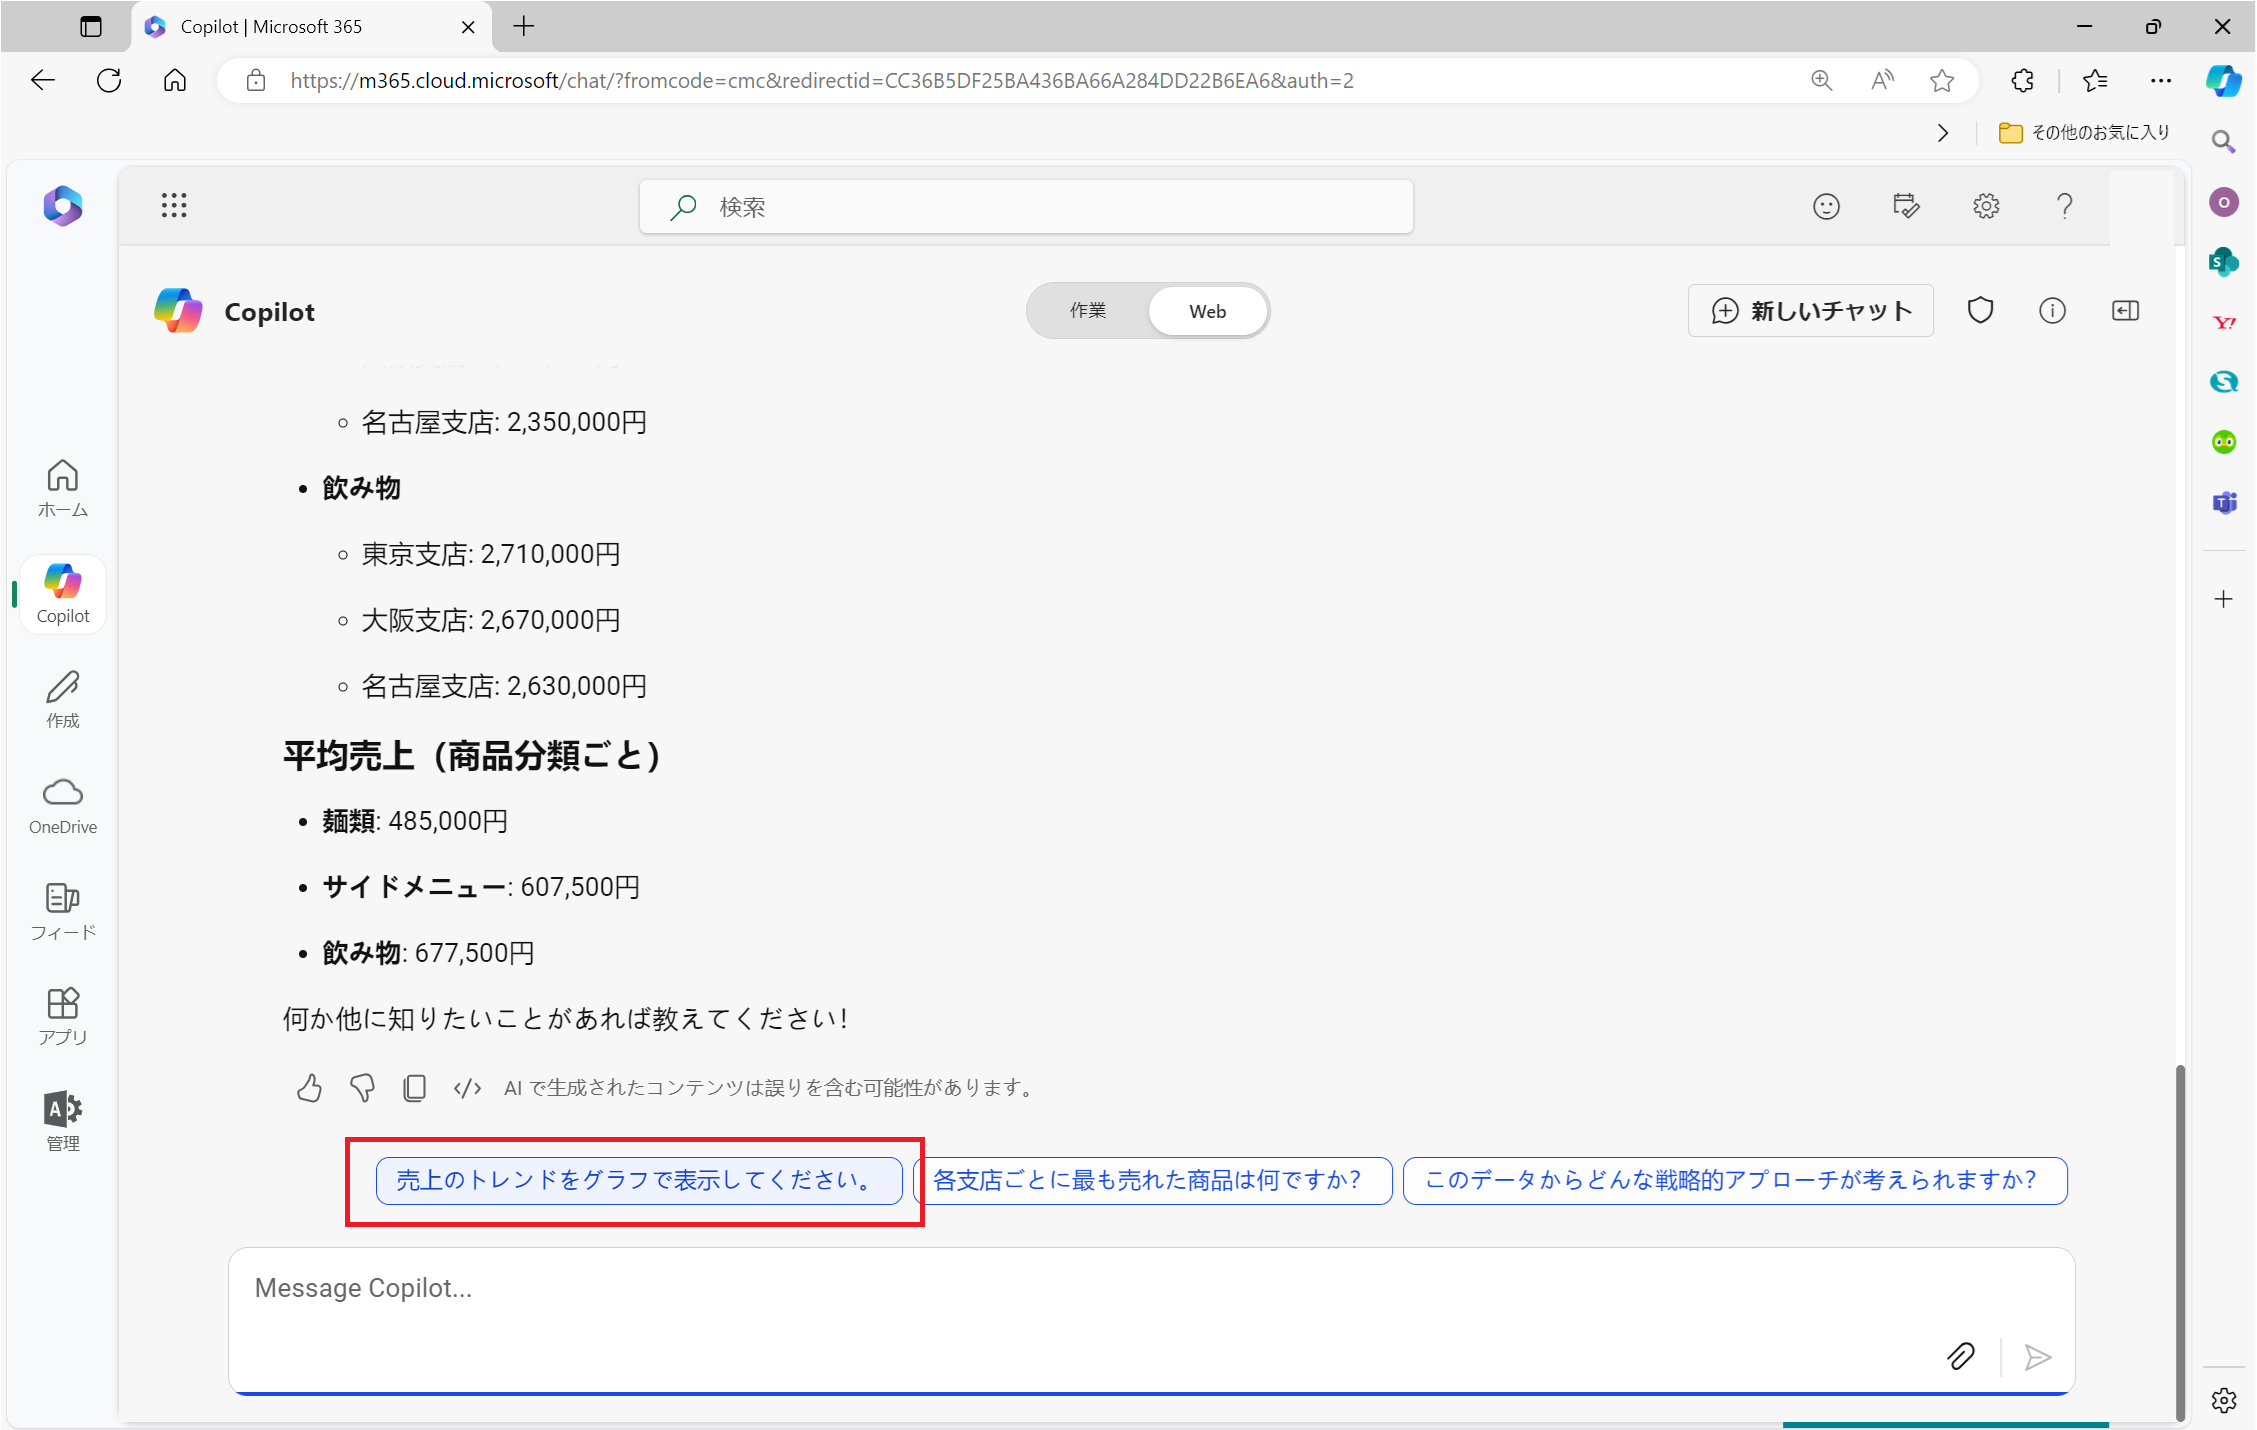Go to the browser home page

coord(175,80)
